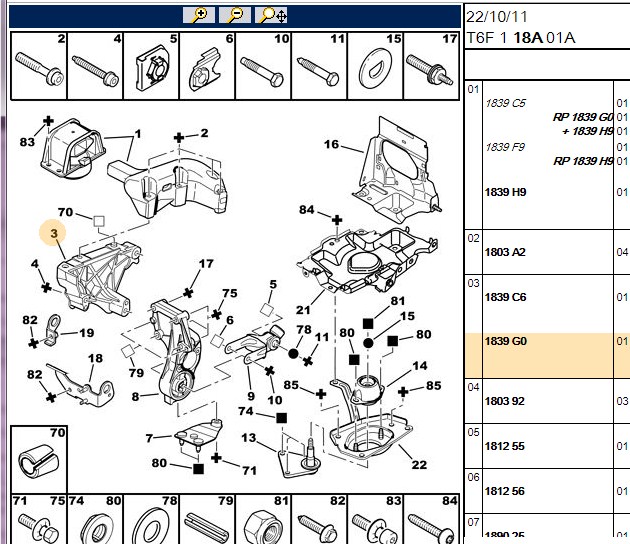
Task: Click hex bolt thumbnail labeled 11
Action: click(319, 66)
